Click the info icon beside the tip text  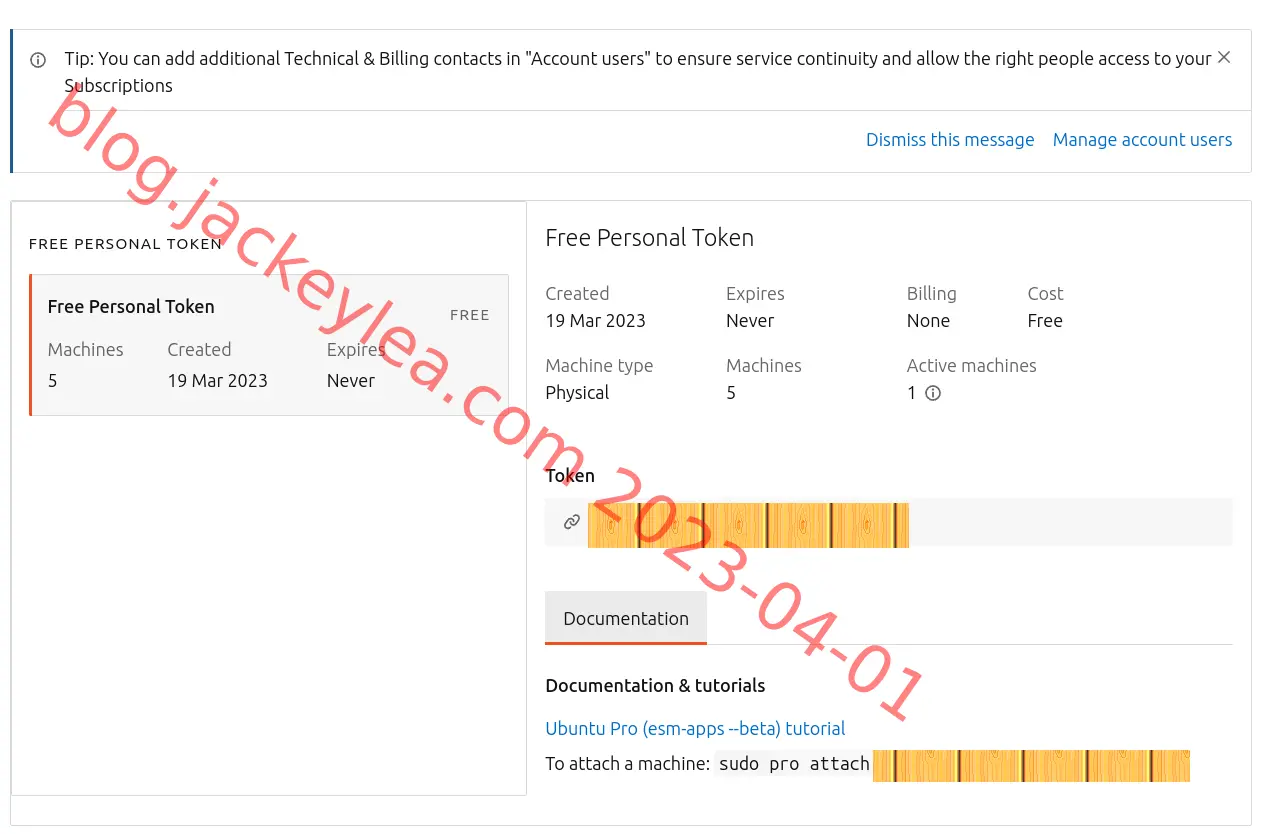38,60
